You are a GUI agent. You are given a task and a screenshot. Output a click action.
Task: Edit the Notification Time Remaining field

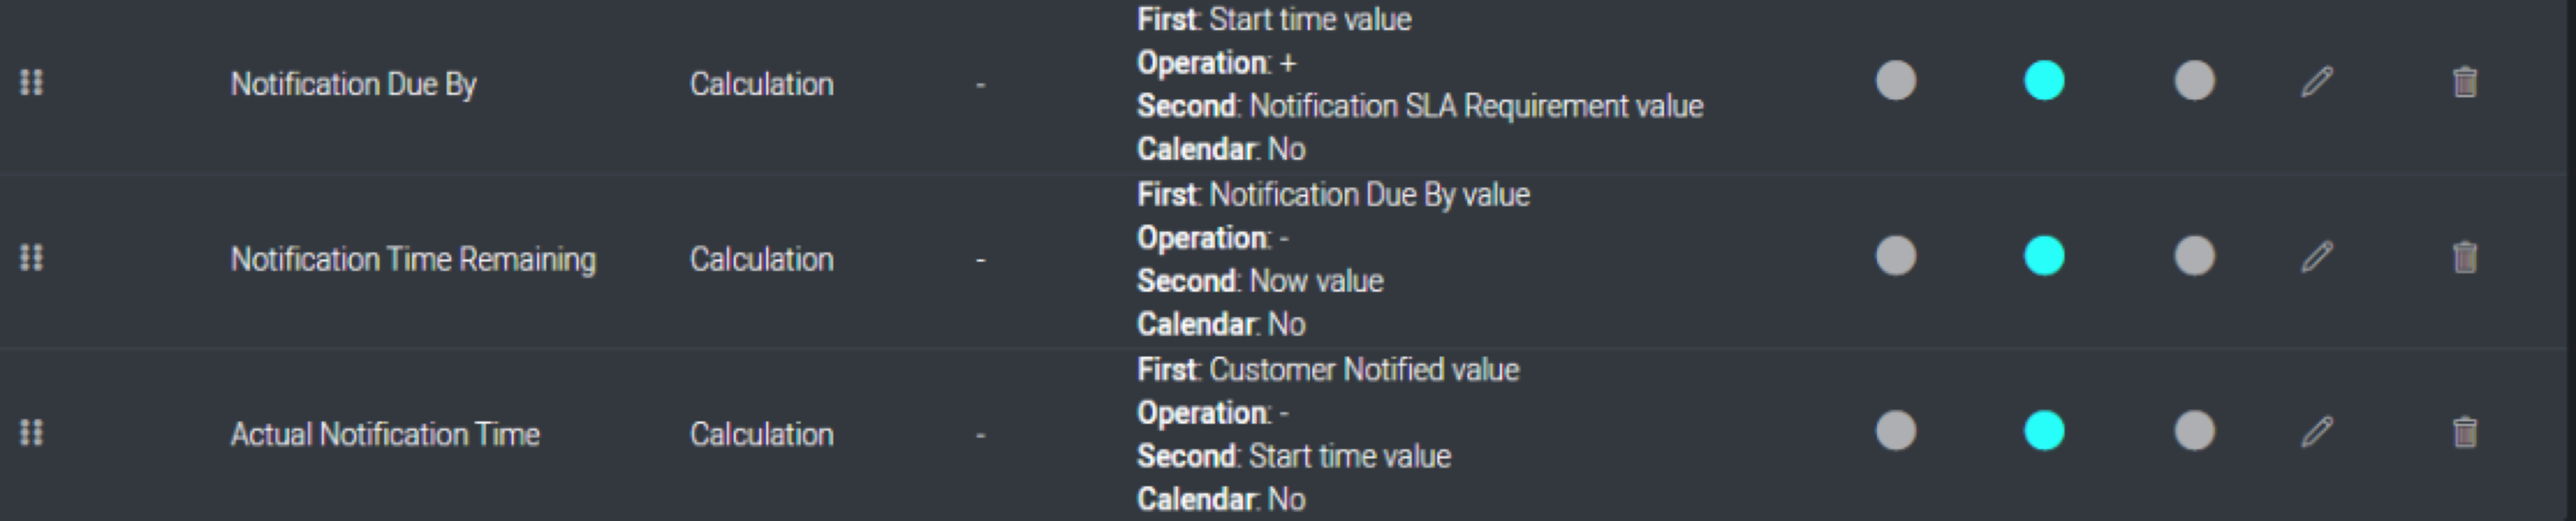point(2318,257)
